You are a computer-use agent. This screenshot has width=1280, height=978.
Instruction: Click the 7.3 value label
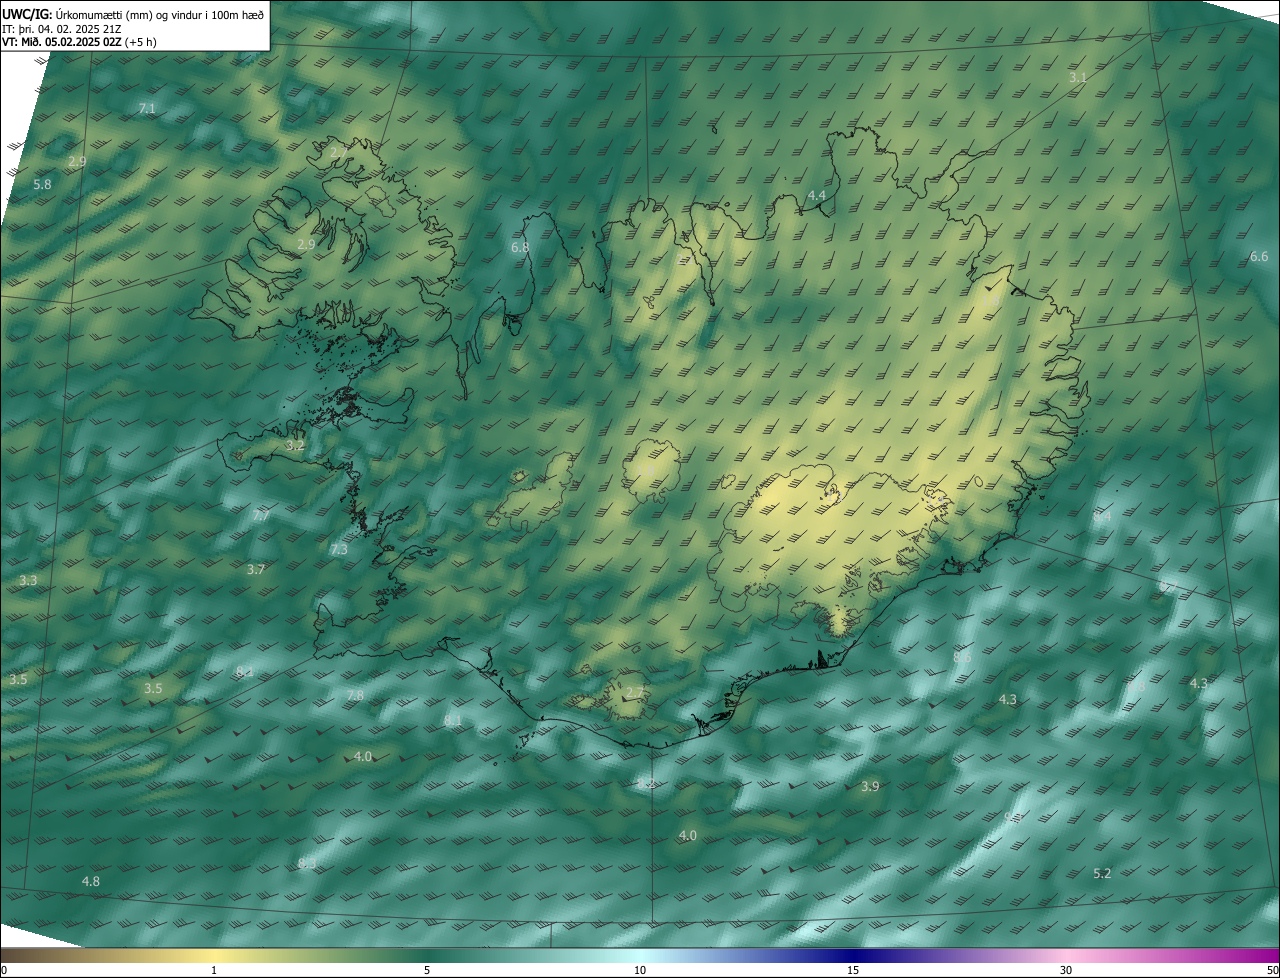coord(339,549)
